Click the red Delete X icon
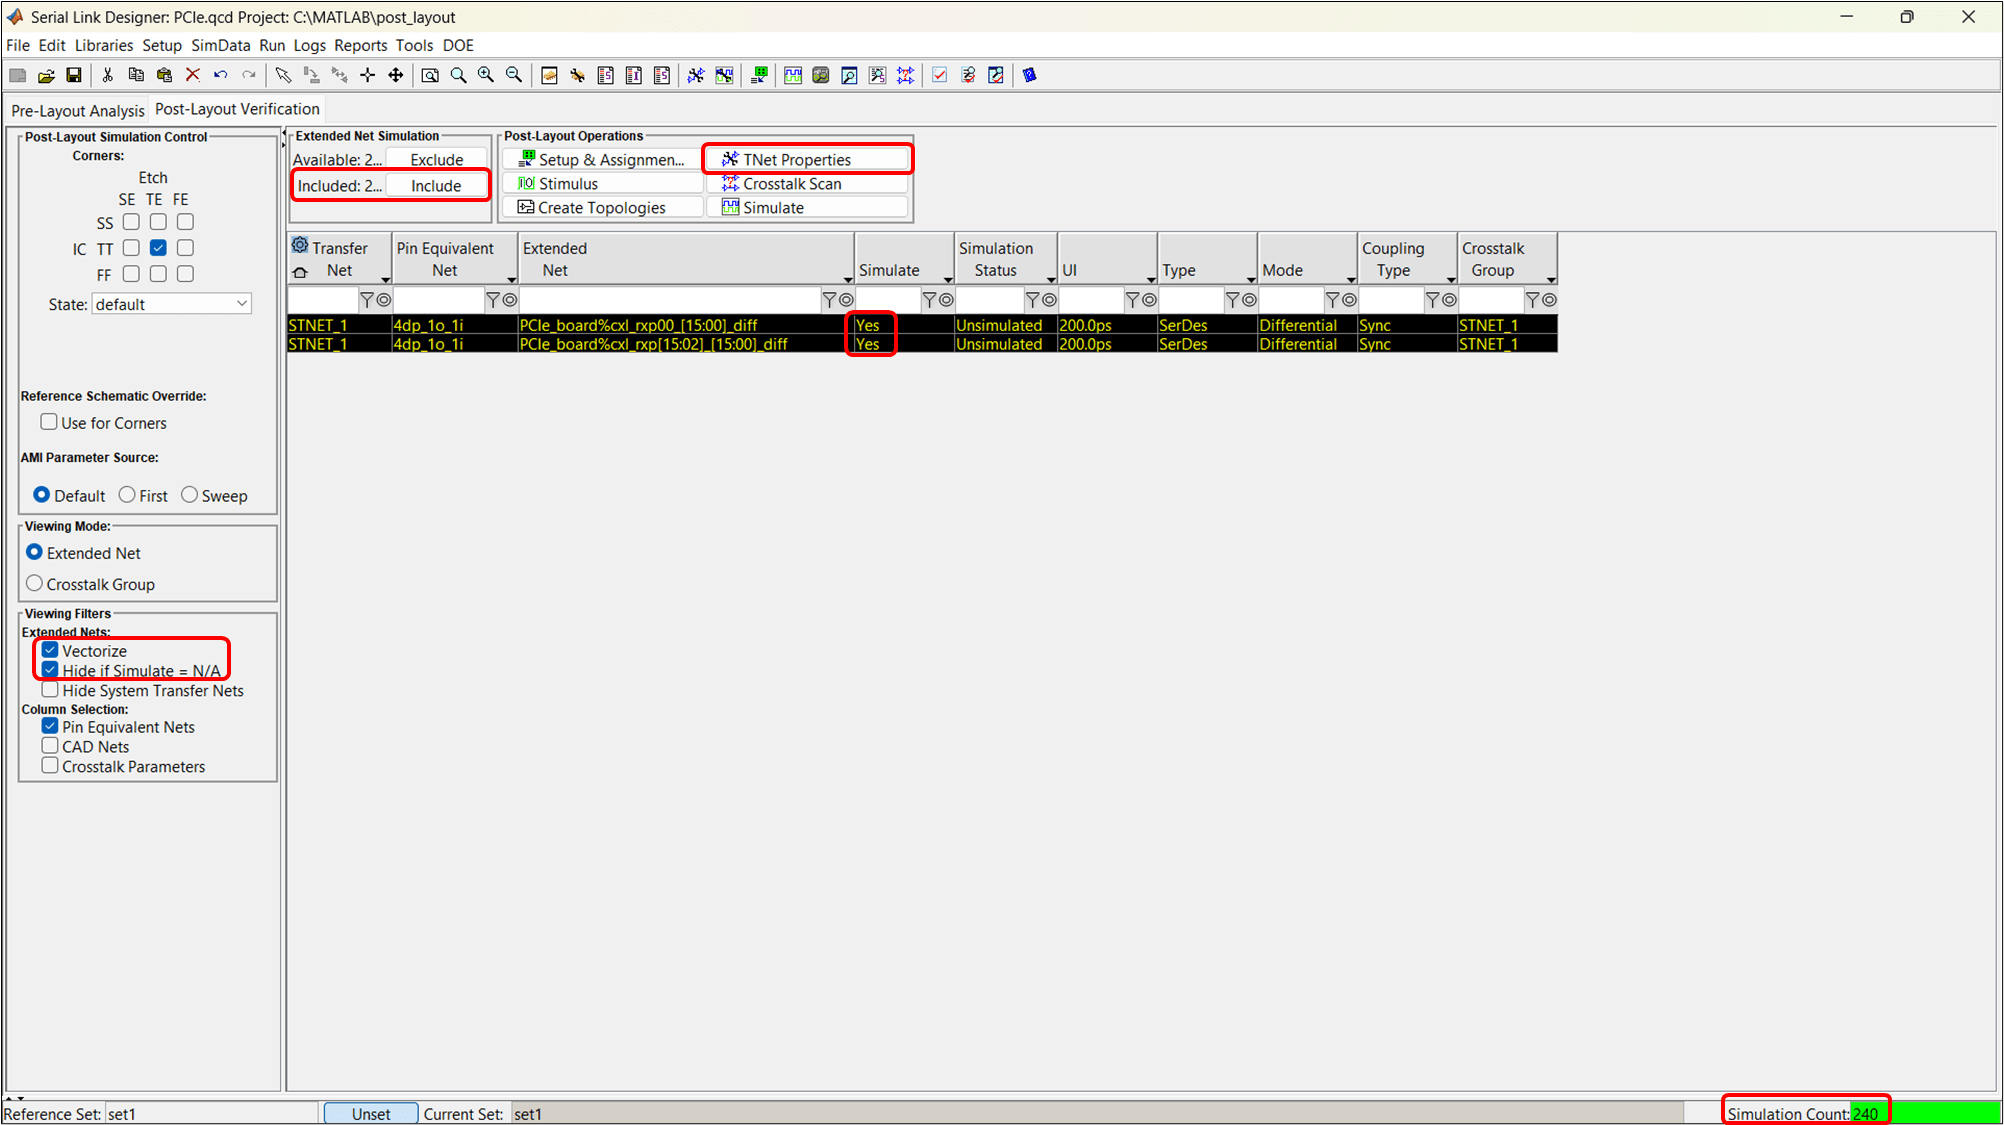Screen dimensions: 2004x1125 193,75
